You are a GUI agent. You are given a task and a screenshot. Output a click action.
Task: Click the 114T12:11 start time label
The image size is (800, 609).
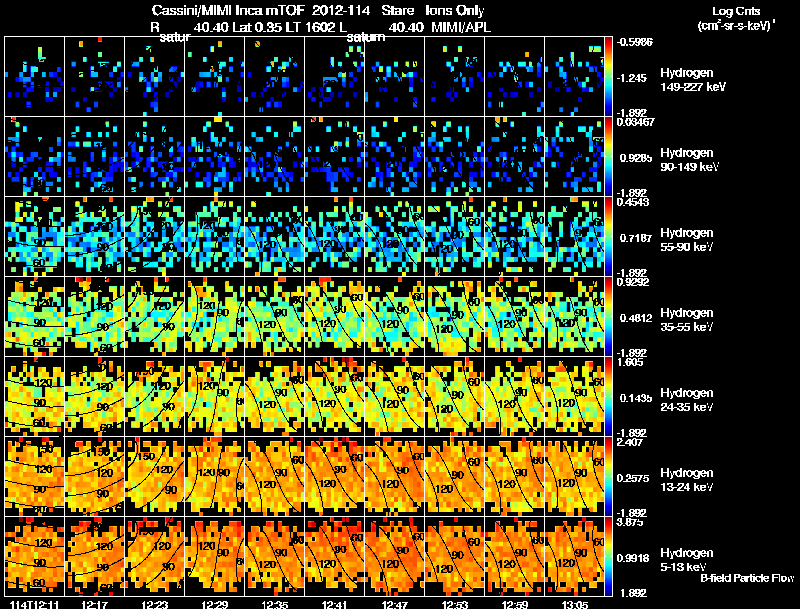coord(34,604)
